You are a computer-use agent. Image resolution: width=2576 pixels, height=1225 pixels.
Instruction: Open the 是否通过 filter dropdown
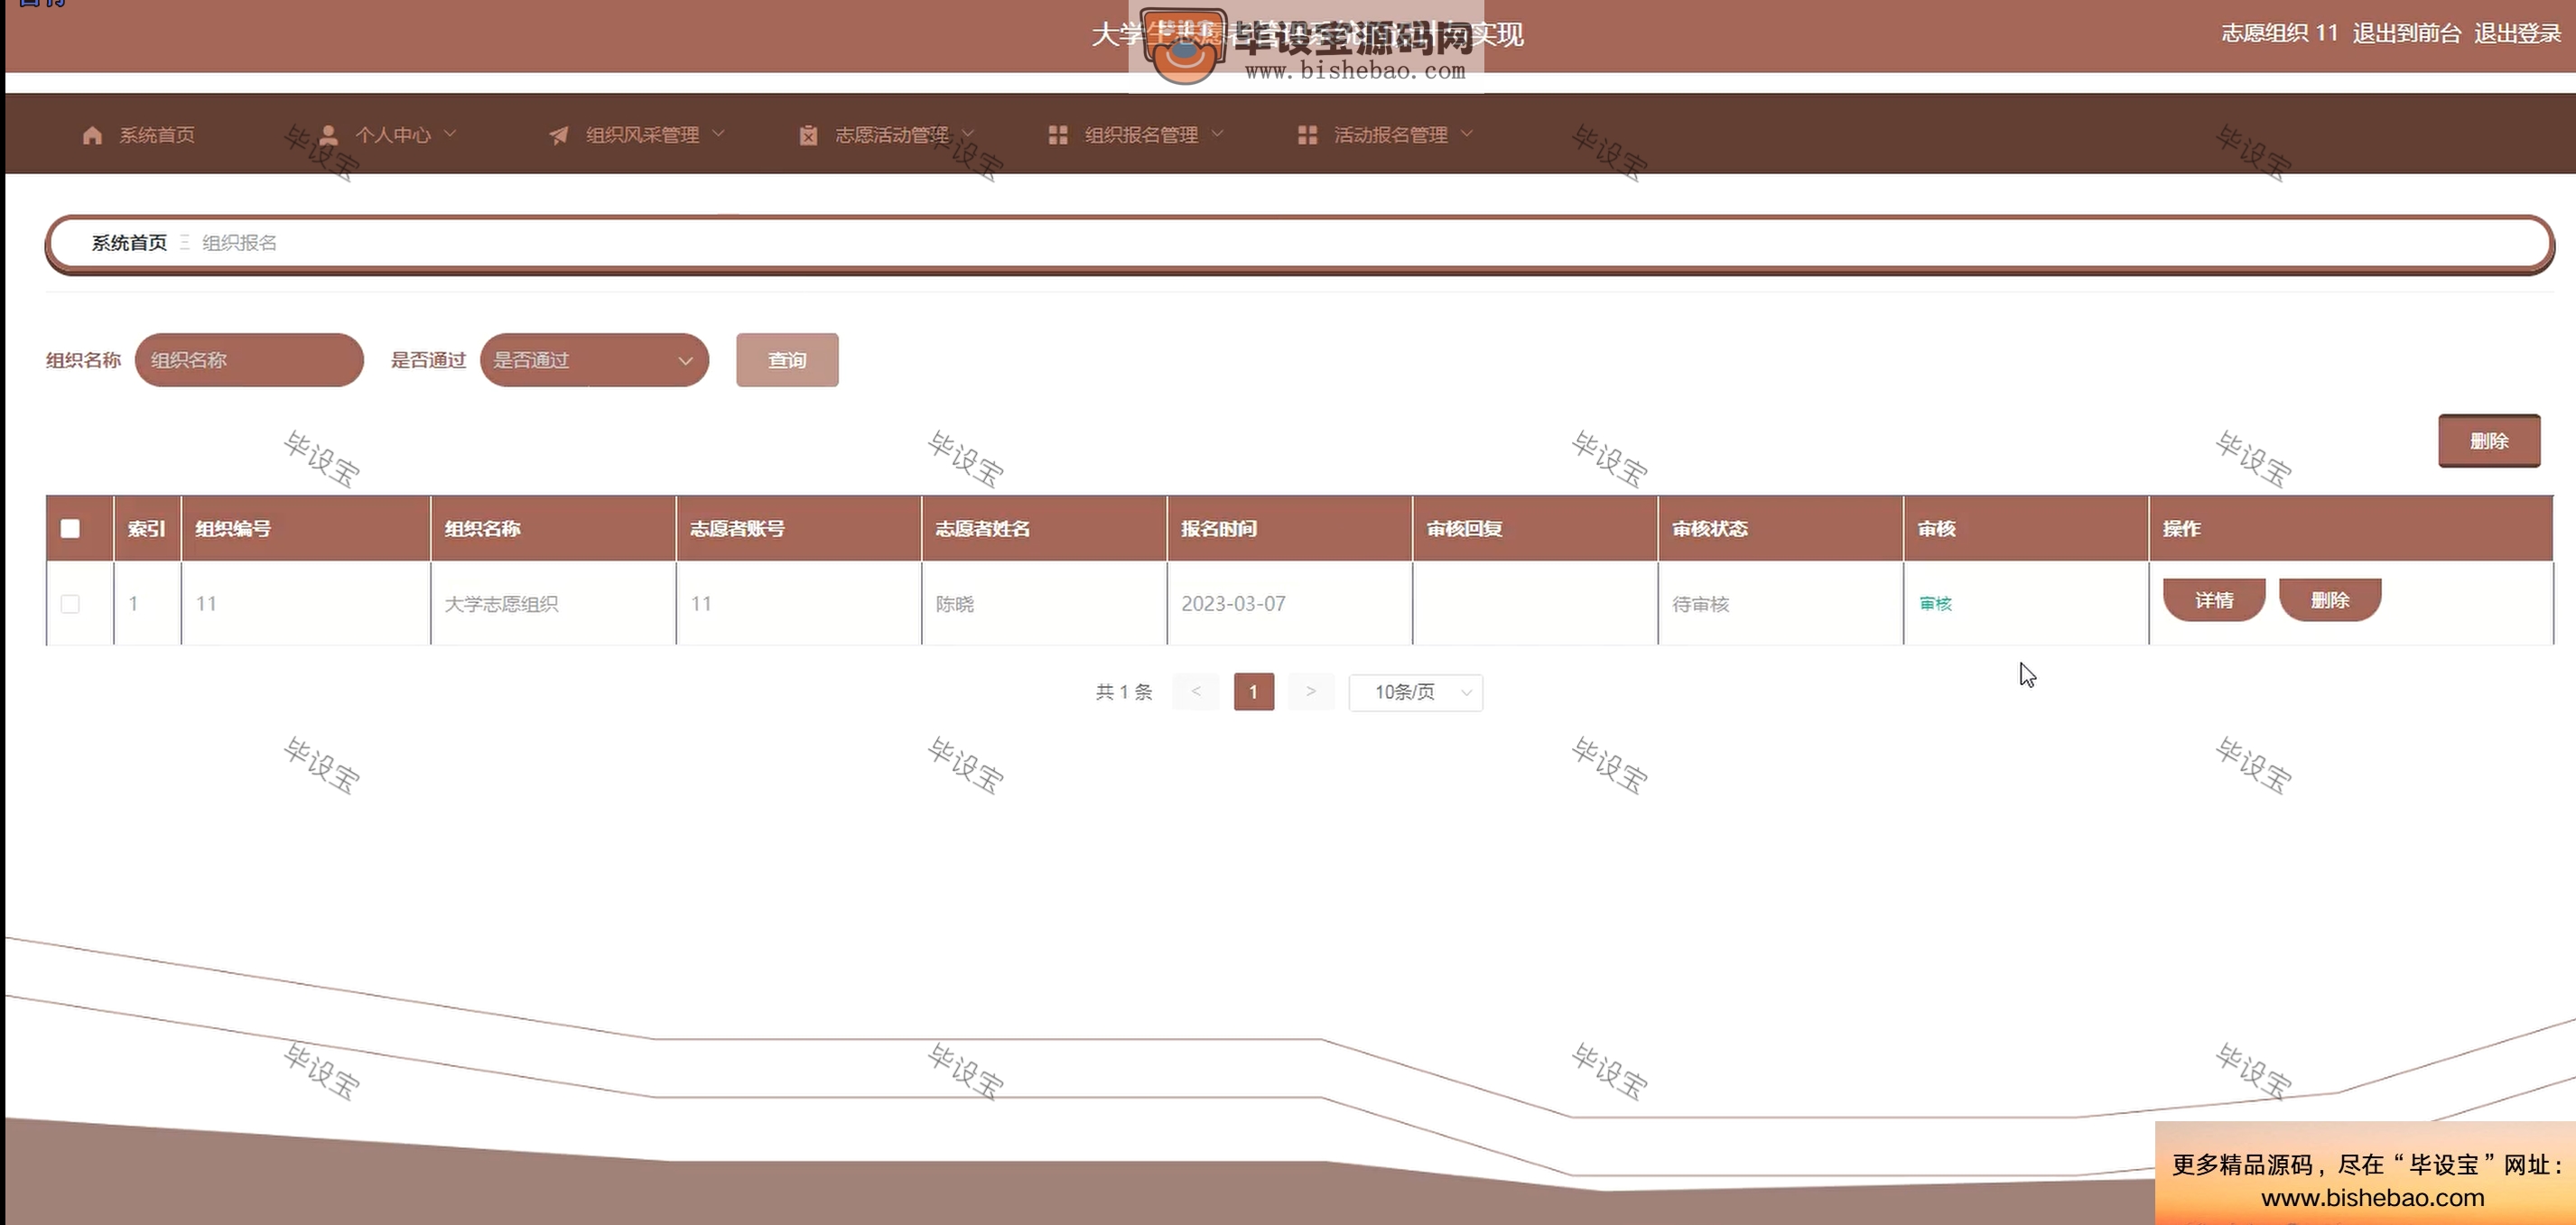(x=594, y=360)
